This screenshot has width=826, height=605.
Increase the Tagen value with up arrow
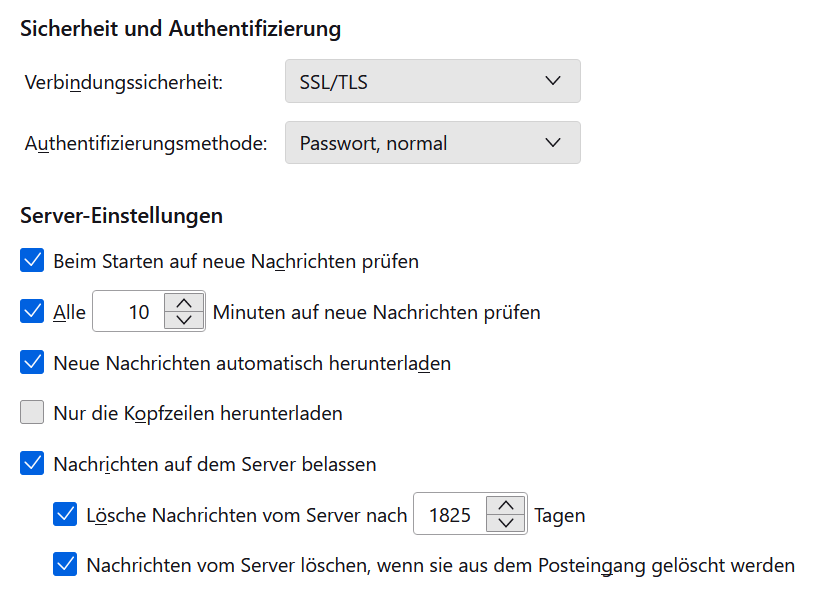pos(506,505)
